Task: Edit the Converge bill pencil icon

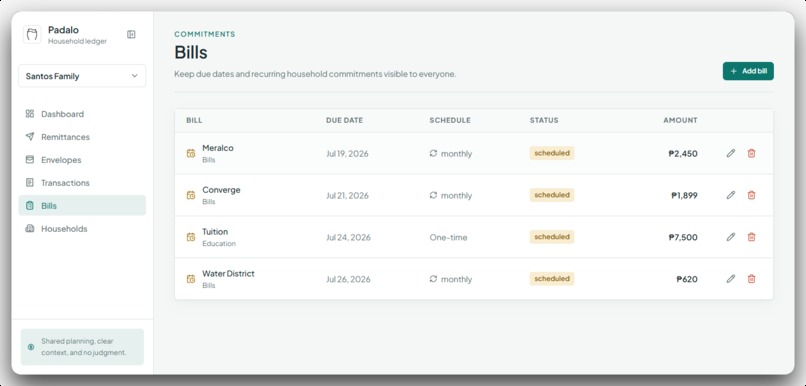Action: click(x=730, y=195)
